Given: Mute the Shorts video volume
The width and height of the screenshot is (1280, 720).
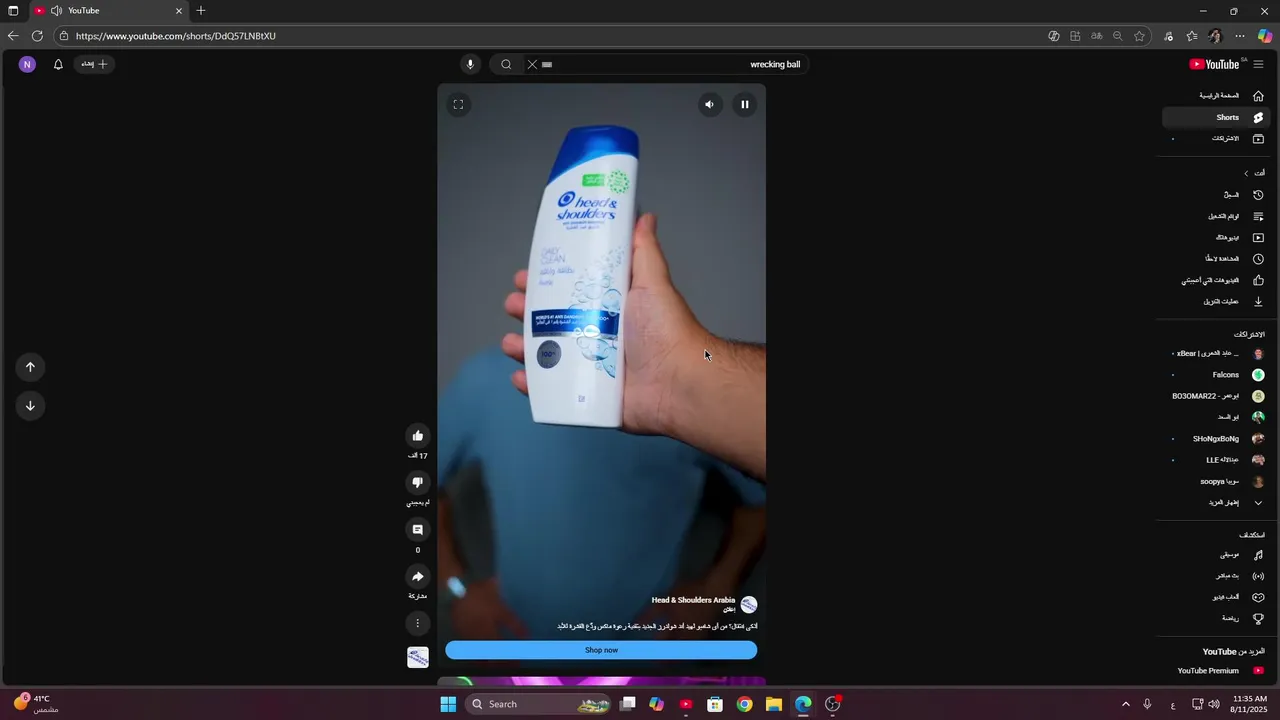Looking at the screenshot, I should 710,104.
